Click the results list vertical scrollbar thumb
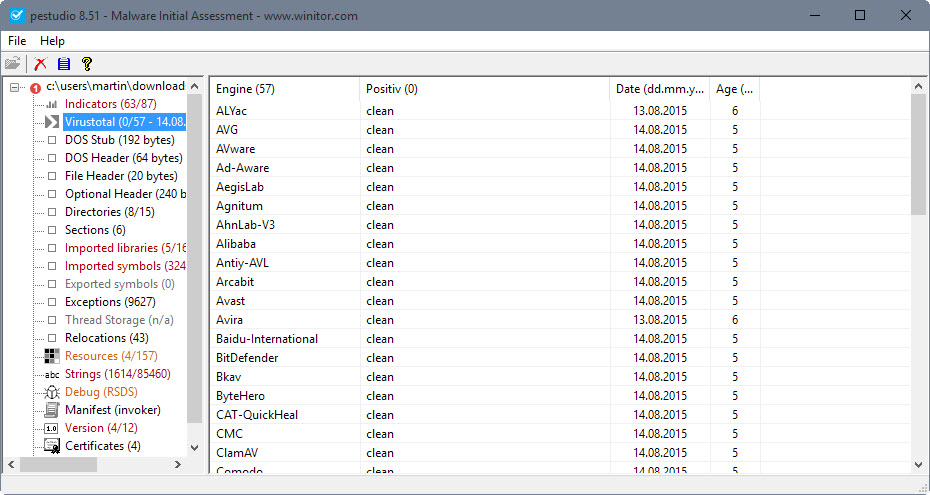Viewport: 930px width, 495px height. pos(918,154)
